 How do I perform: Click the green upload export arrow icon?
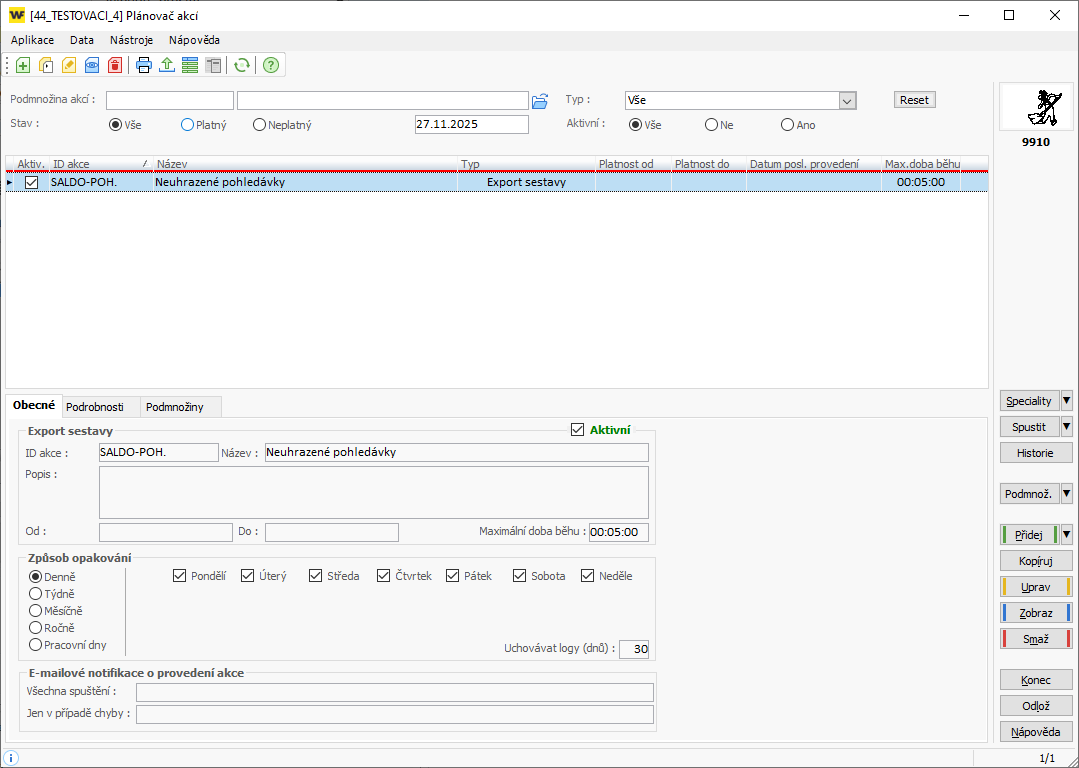(x=167, y=66)
